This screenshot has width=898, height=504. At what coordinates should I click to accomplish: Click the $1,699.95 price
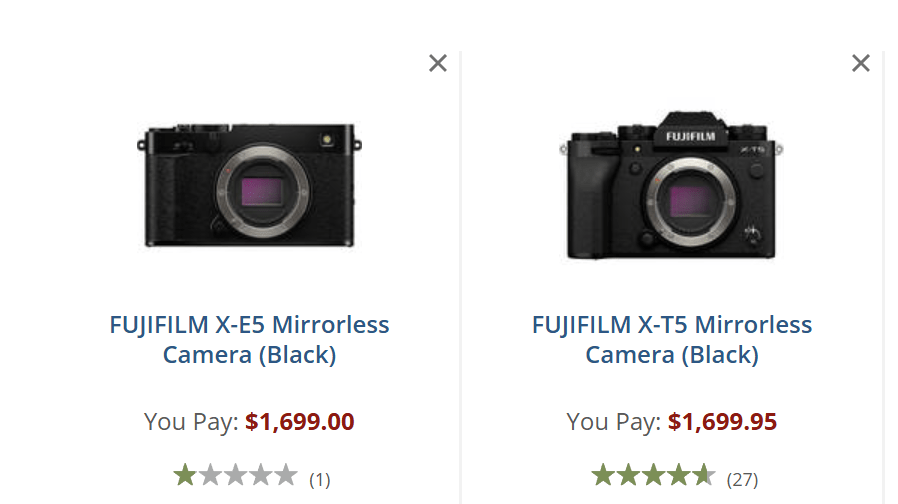[x=722, y=422]
